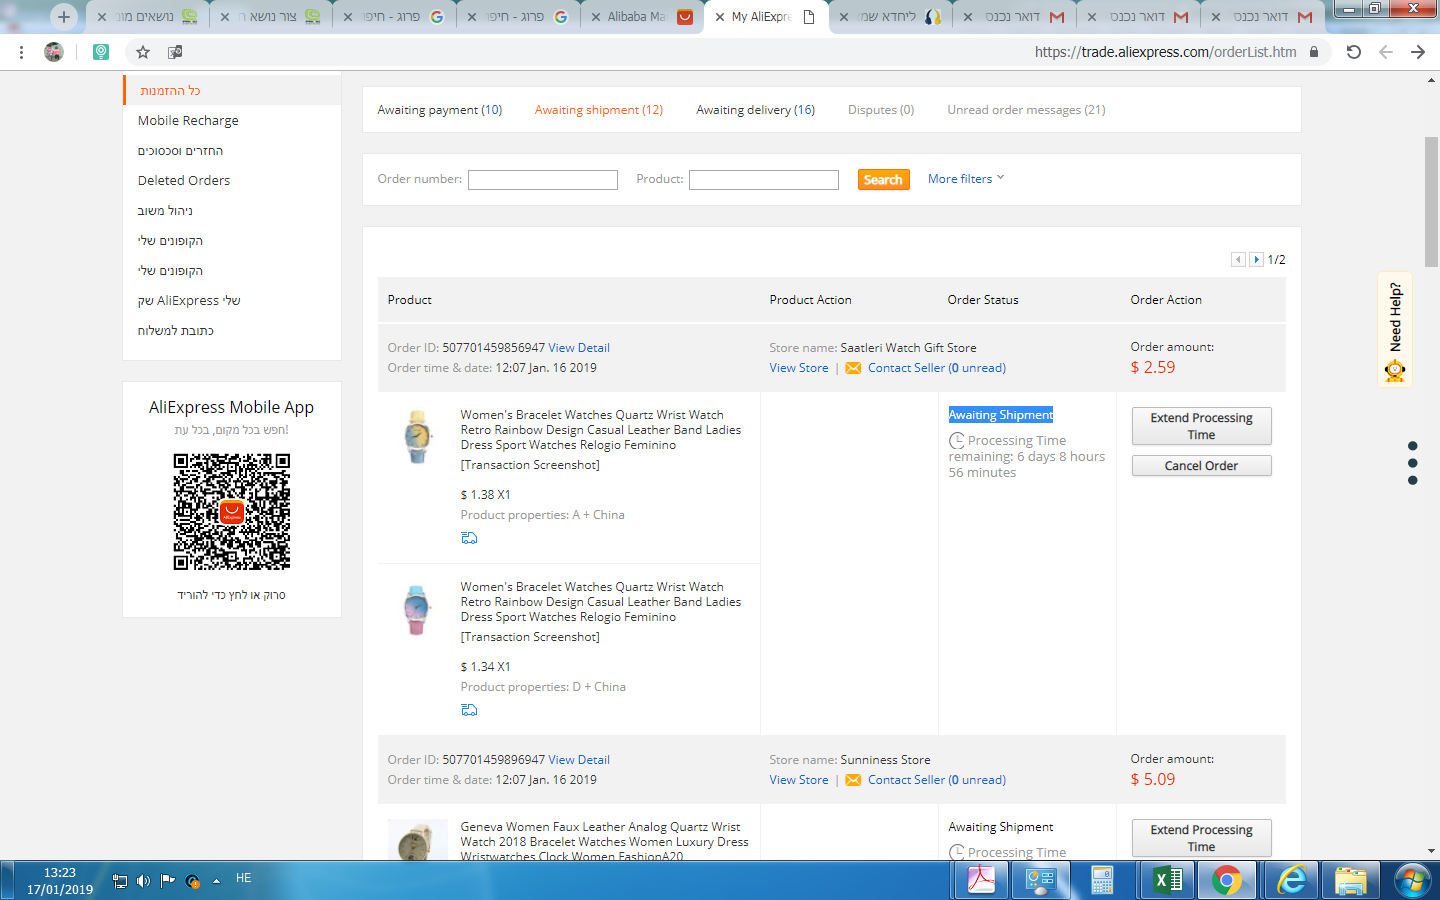Click Cancel Order for the first order
1440x900 pixels.
click(1201, 466)
